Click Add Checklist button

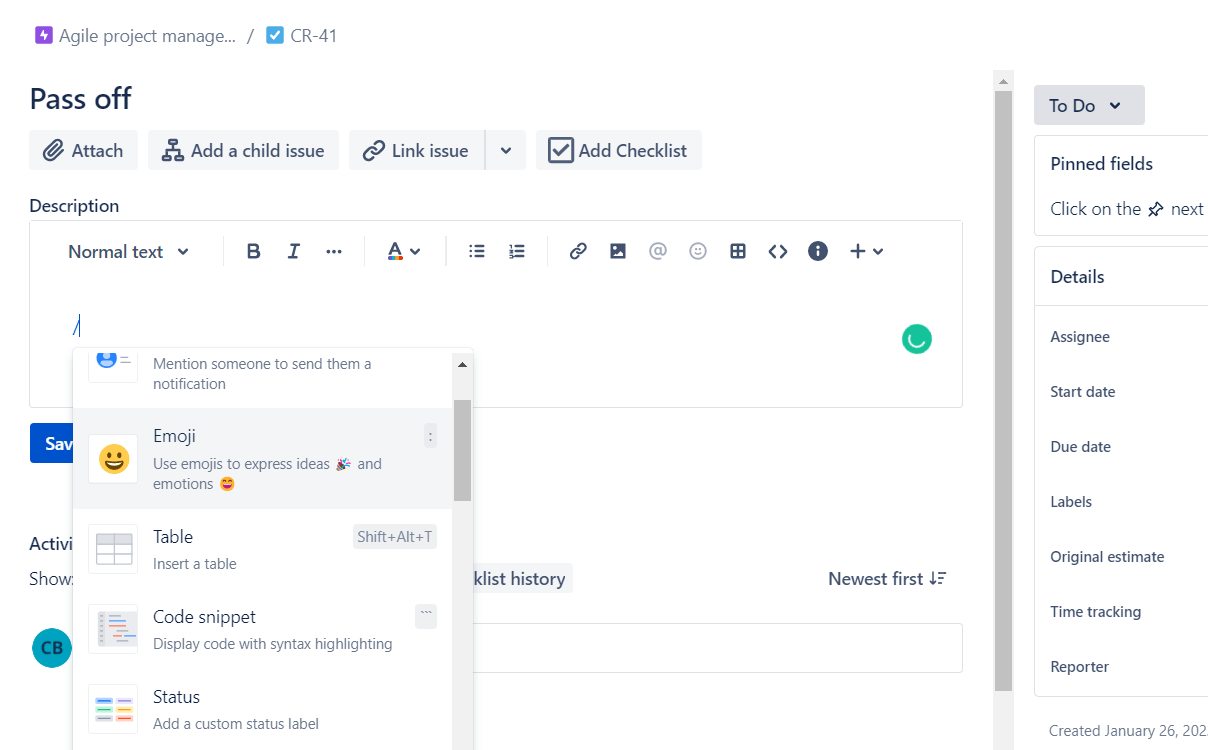[619, 151]
